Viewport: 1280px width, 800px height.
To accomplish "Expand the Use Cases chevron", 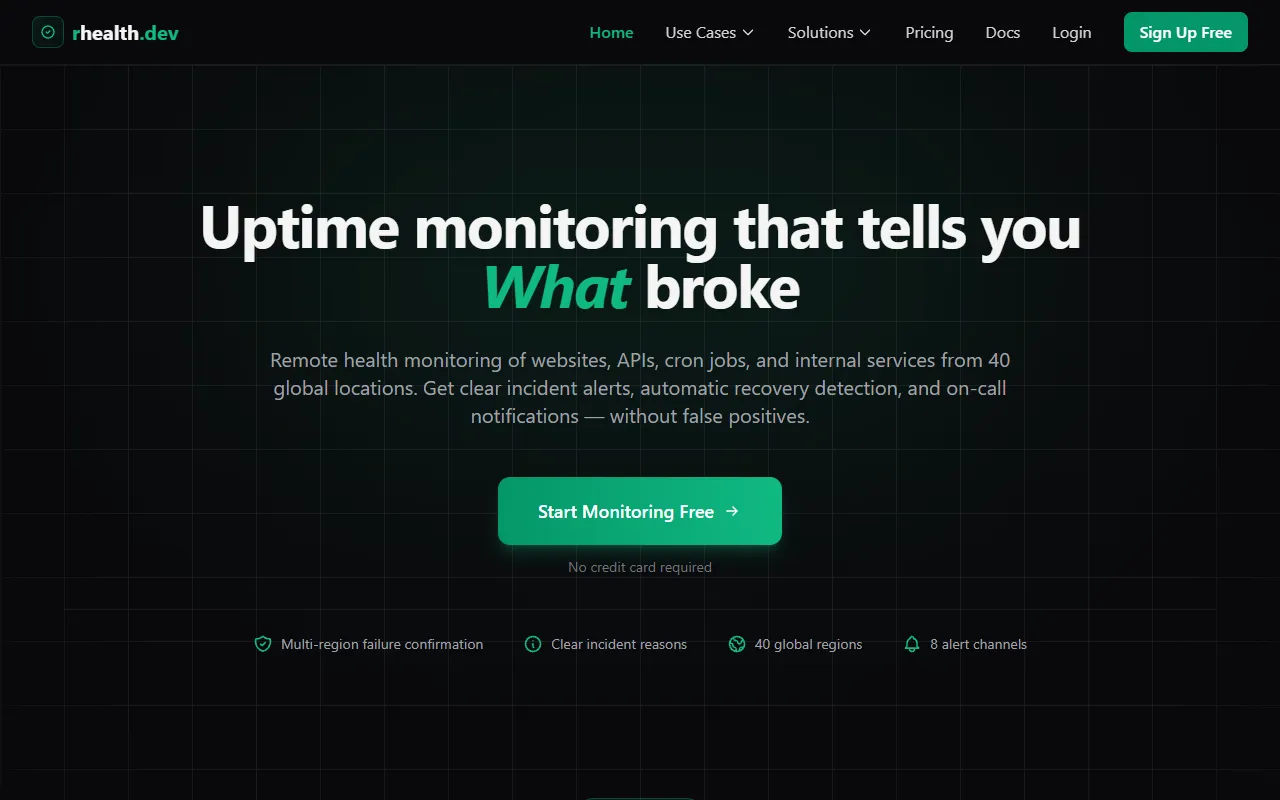I will [747, 33].
